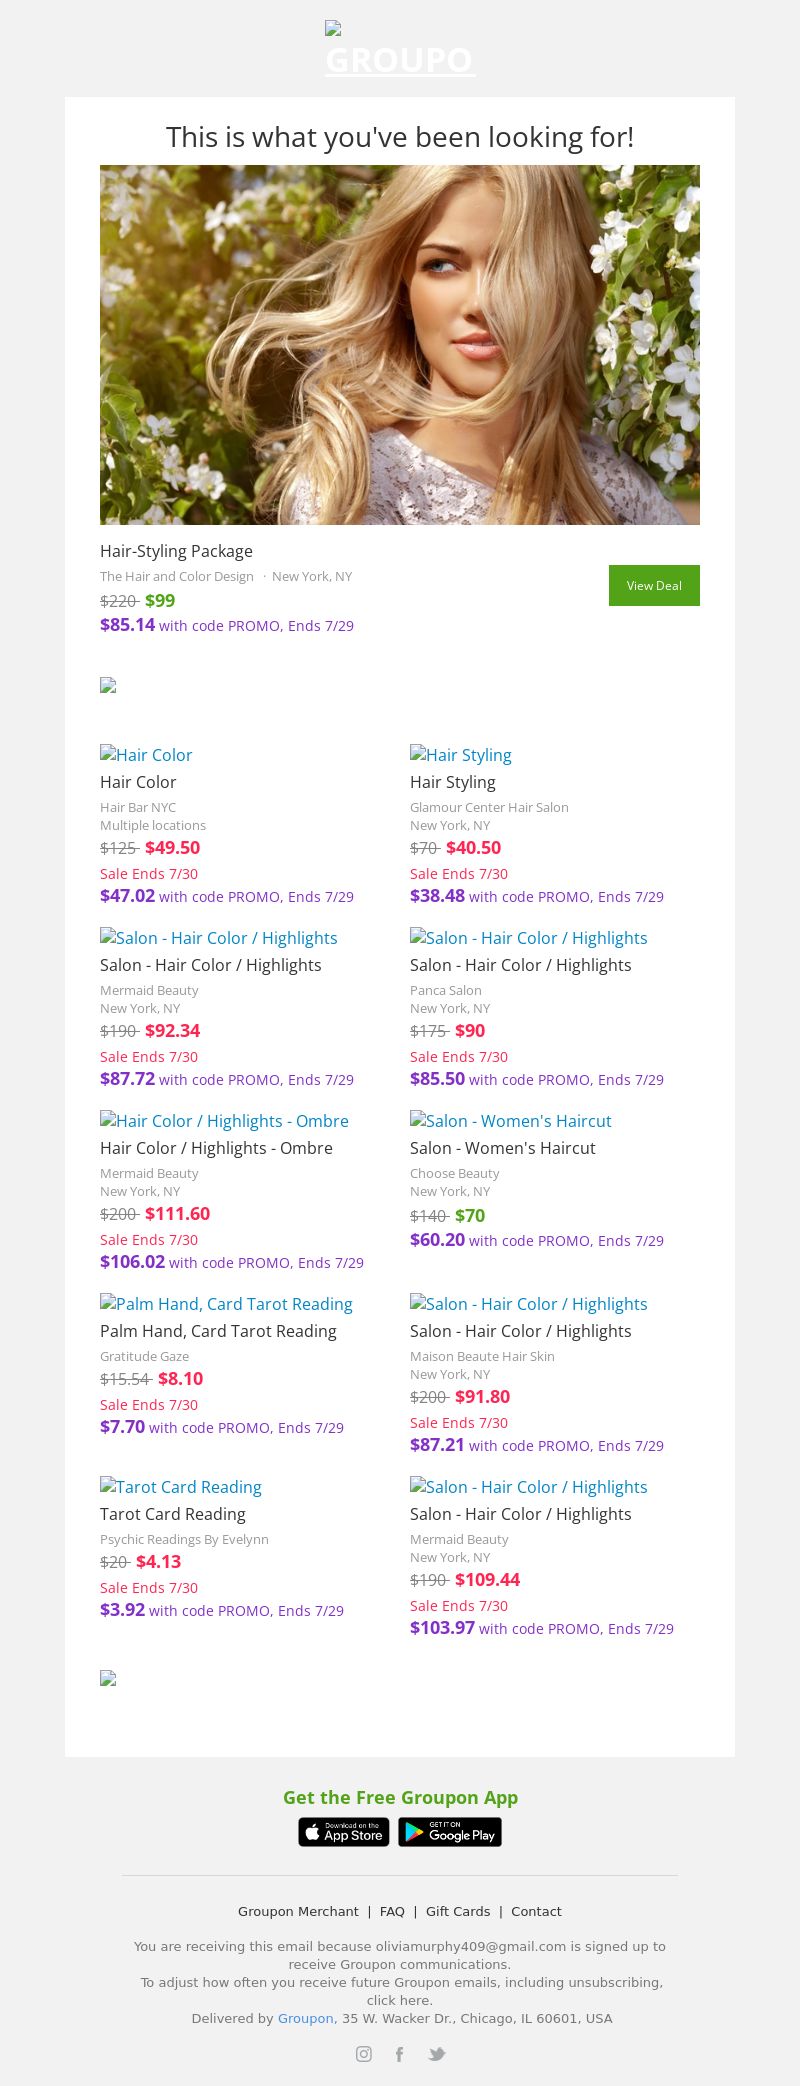Open the Twitter bird icon

pyautogui.click(x=437, y=2054)
